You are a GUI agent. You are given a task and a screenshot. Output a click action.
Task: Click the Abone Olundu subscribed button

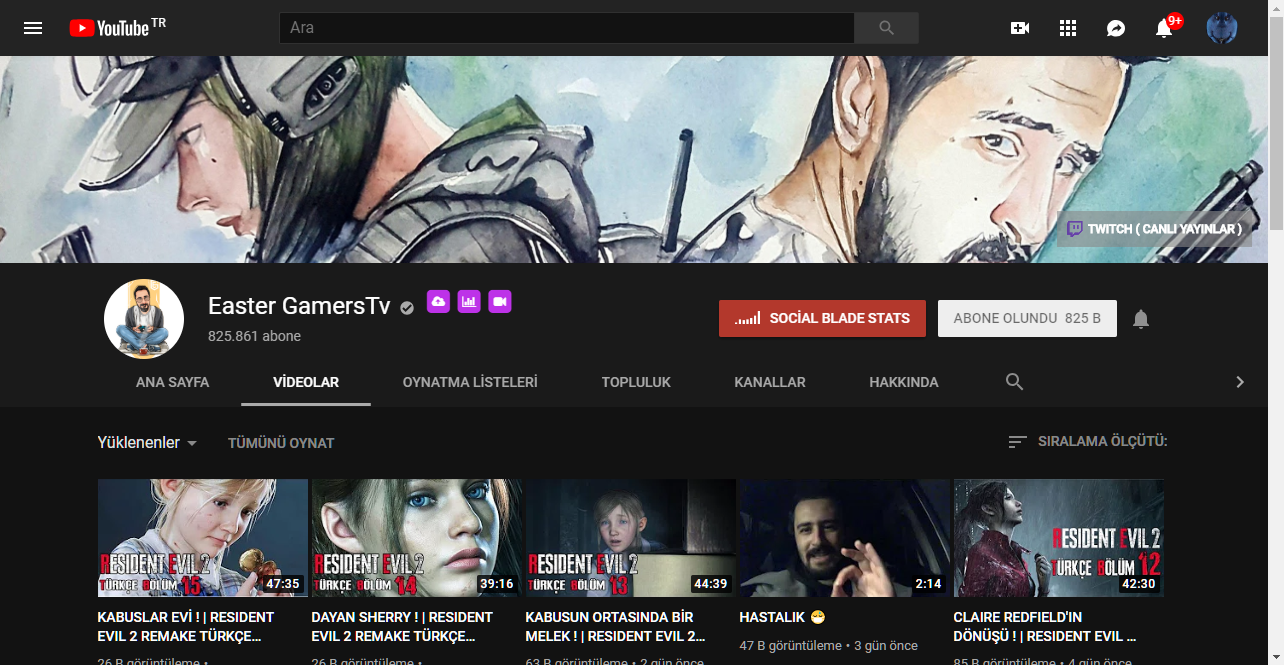1027,319
